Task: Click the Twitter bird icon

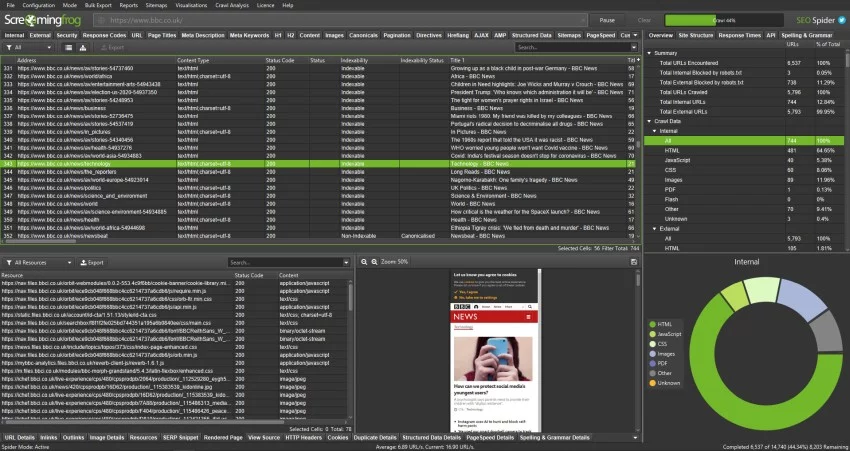Action: coord(842,20)
